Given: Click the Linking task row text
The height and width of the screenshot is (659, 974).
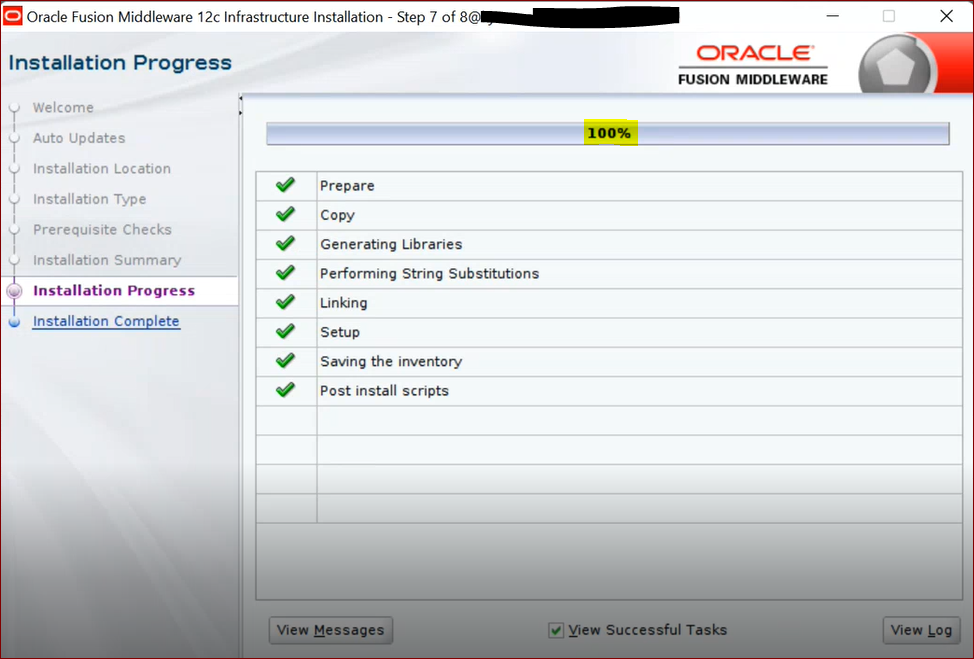Looking at the screenshot, I should pos(344,302).
